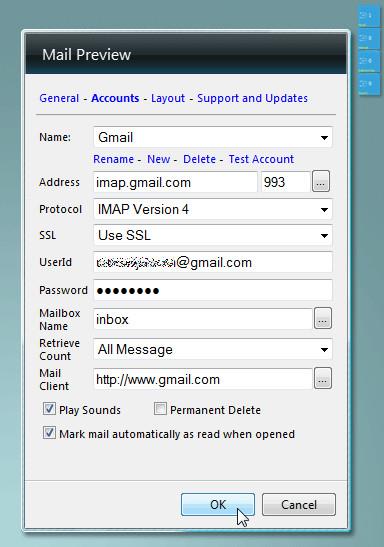Expand Retrieve Count dropdown All Message
The image size is (384, 547).
213,349
